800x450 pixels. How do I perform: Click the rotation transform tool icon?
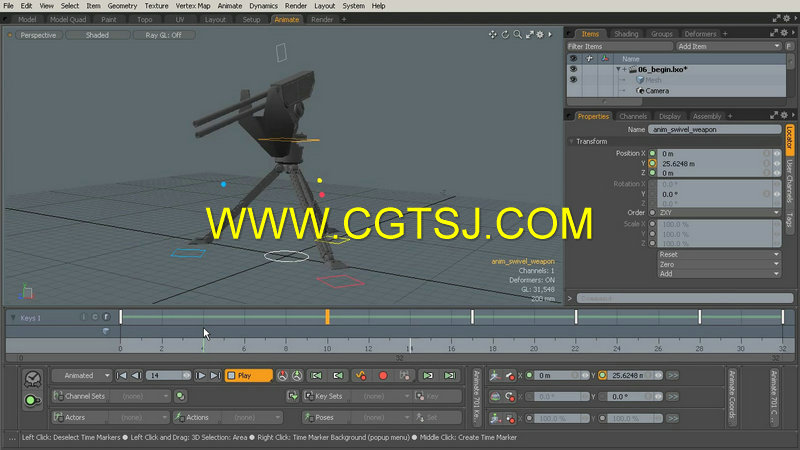click(495, 396)
